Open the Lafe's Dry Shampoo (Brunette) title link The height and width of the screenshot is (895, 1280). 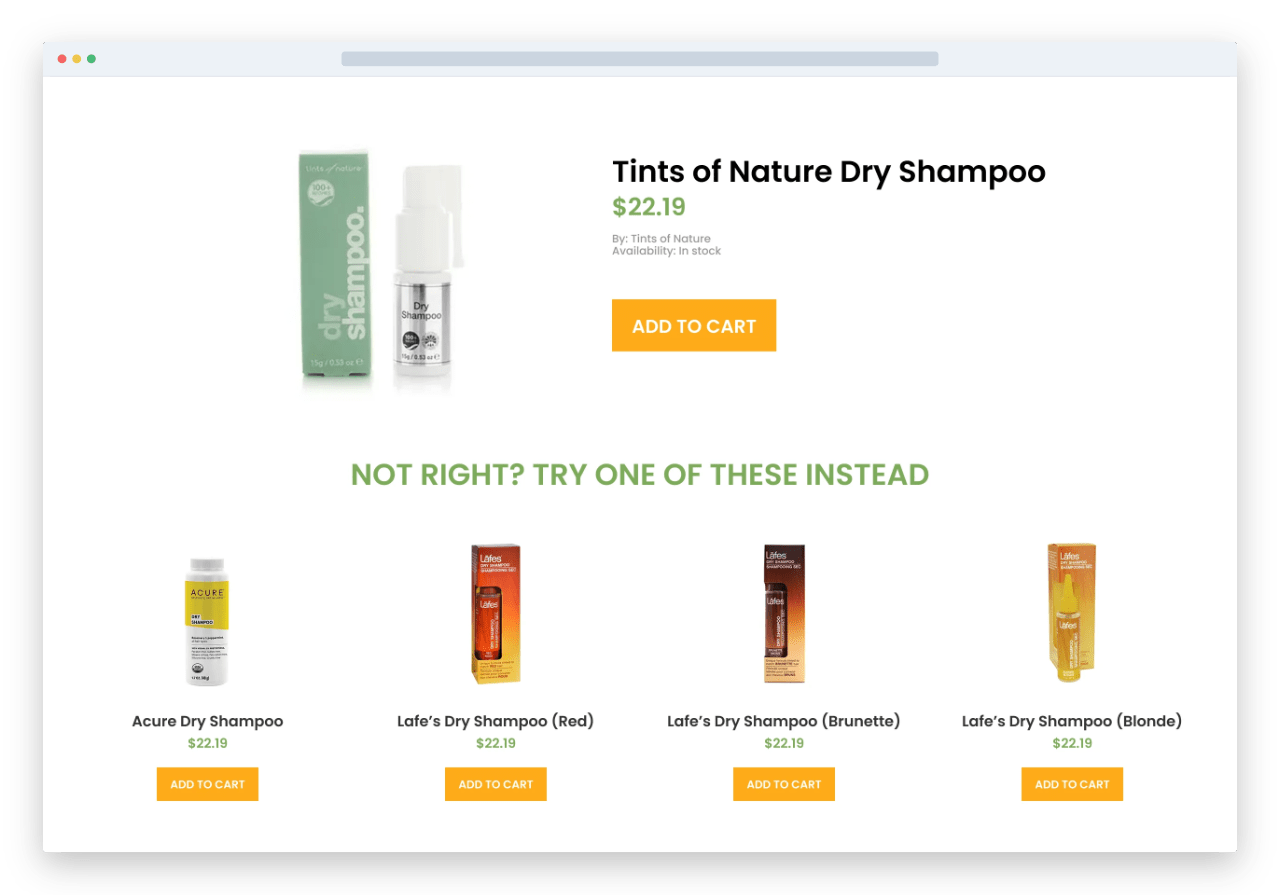click(x=784, y=721)
